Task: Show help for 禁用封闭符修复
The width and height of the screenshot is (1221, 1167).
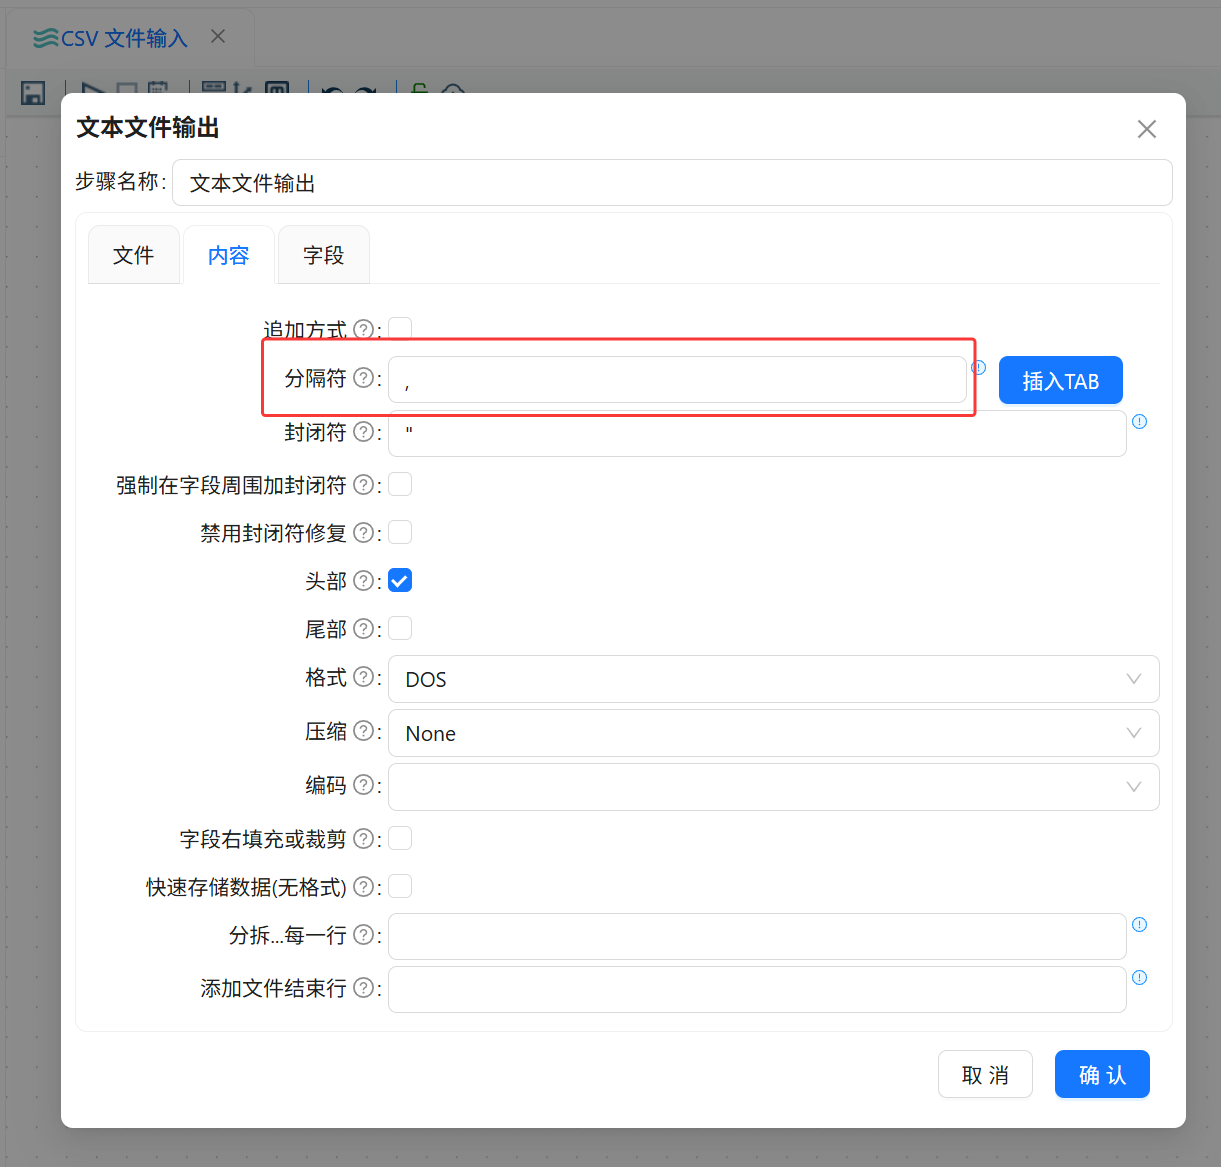Action: (364, 533)
